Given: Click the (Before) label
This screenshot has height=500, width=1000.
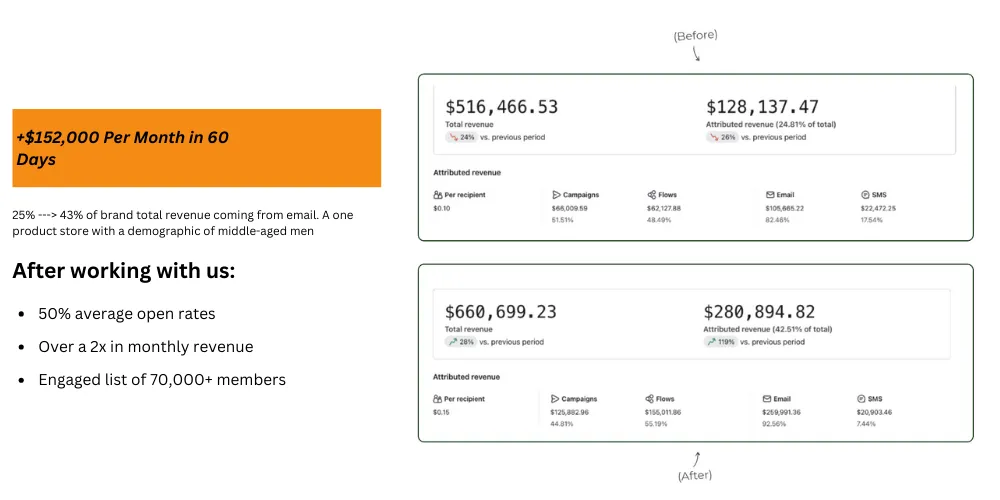Looking at the screenshot, I should (695, 36).
